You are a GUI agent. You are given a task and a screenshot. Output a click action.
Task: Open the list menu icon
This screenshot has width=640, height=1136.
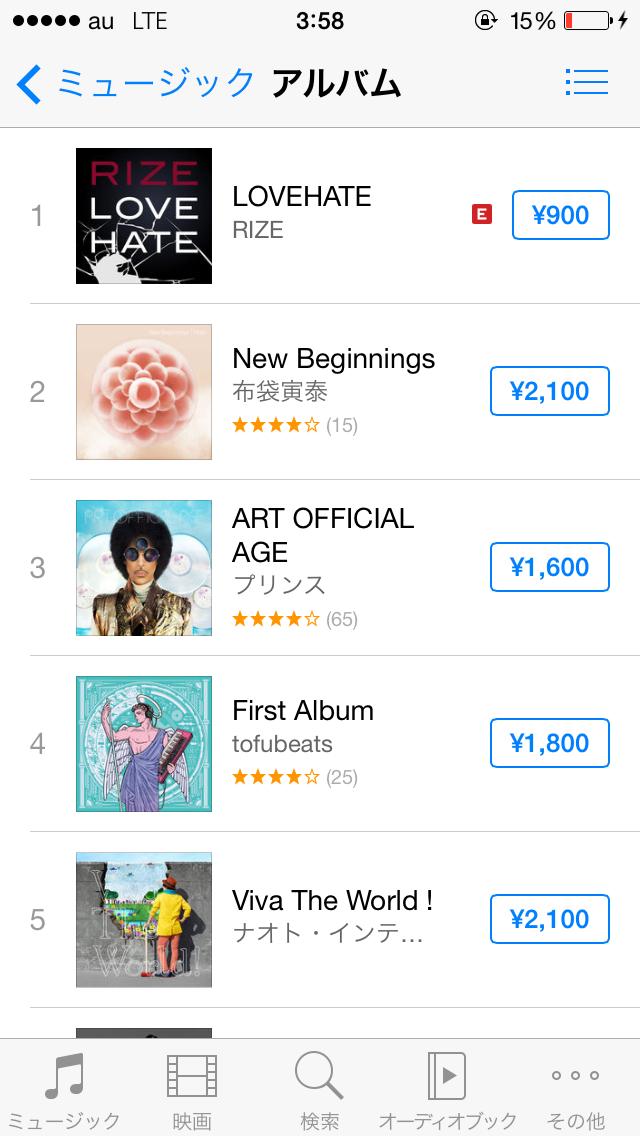click(x=586, y=82)
